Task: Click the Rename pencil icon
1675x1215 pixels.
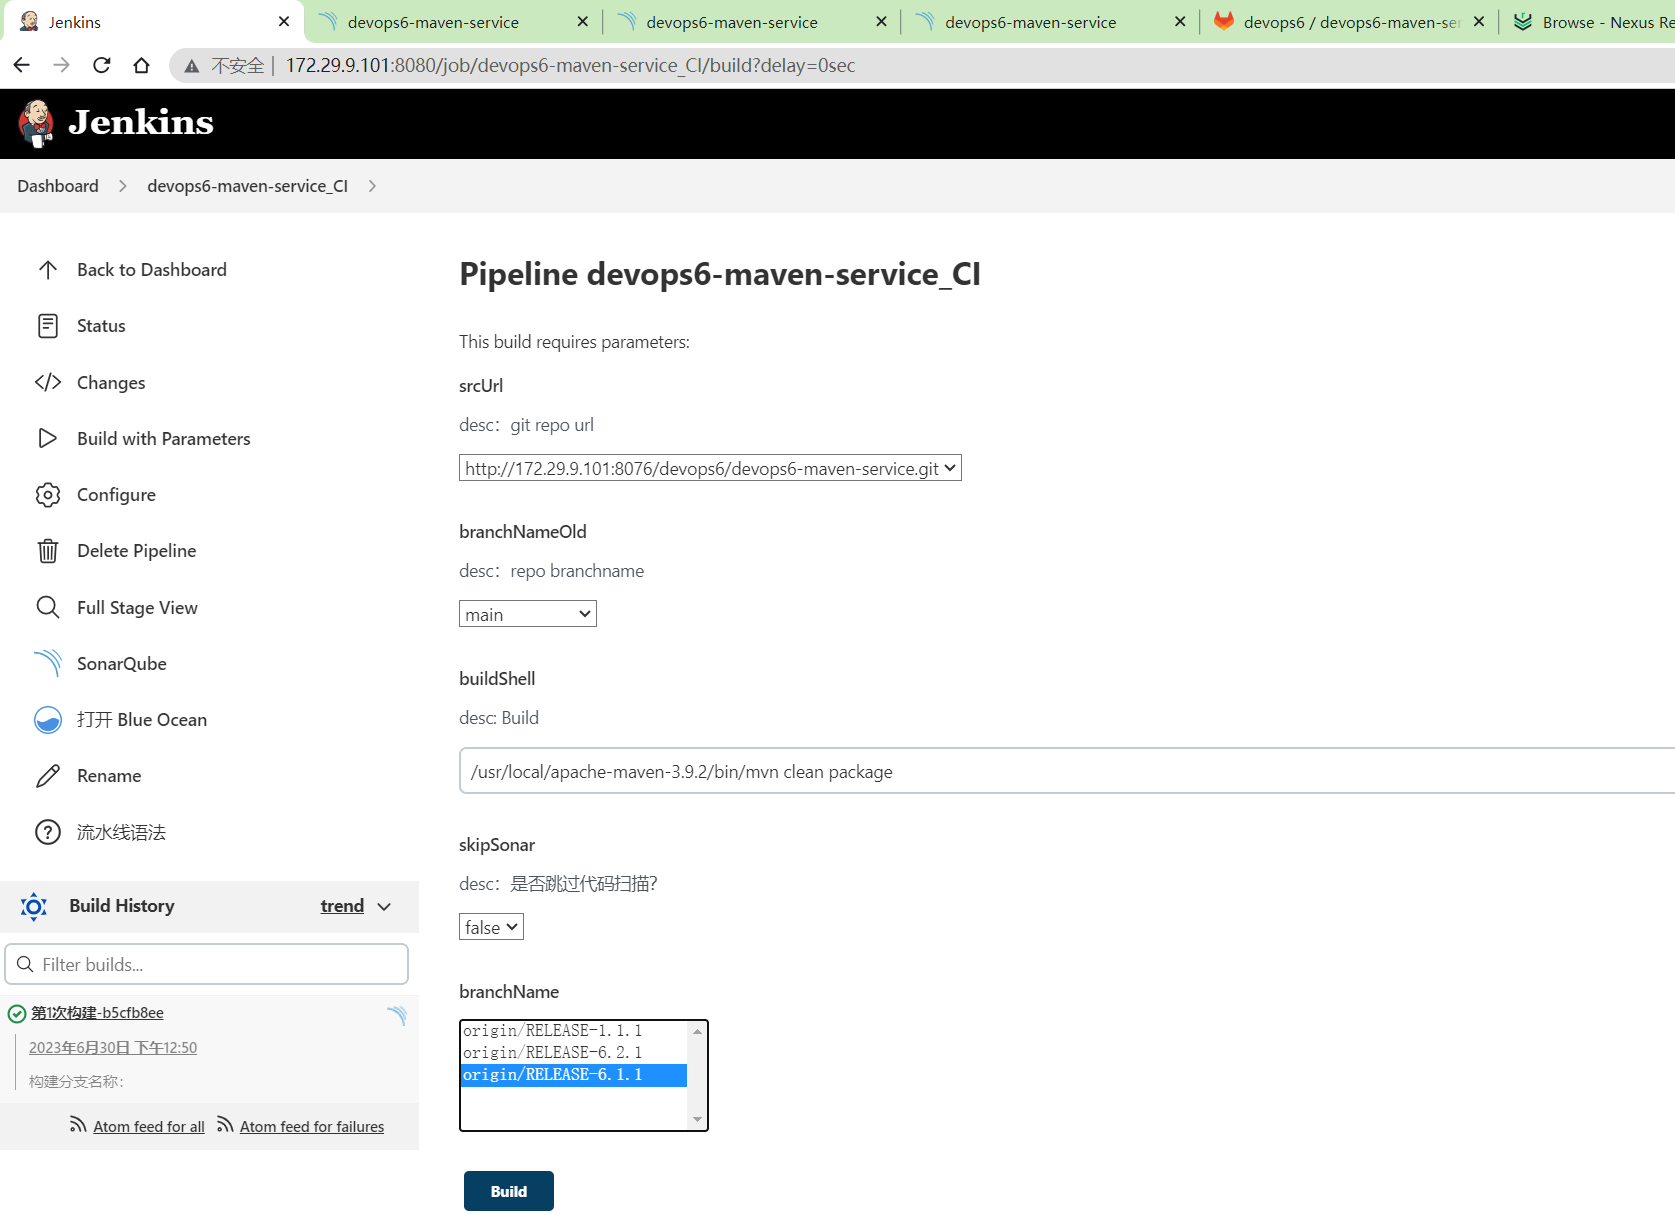Action: pos(47,776)
